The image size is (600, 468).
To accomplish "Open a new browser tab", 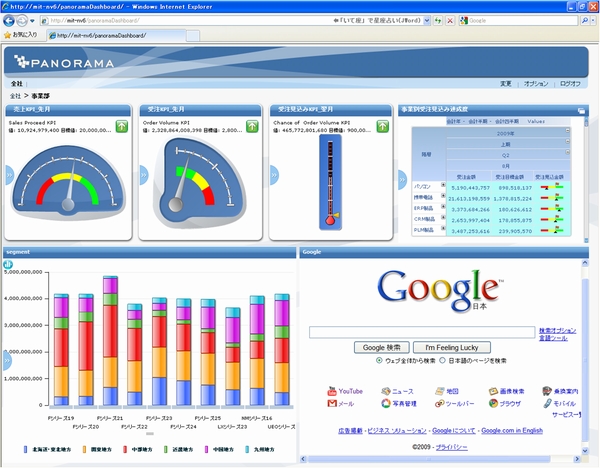I will (x=193, y=36).
